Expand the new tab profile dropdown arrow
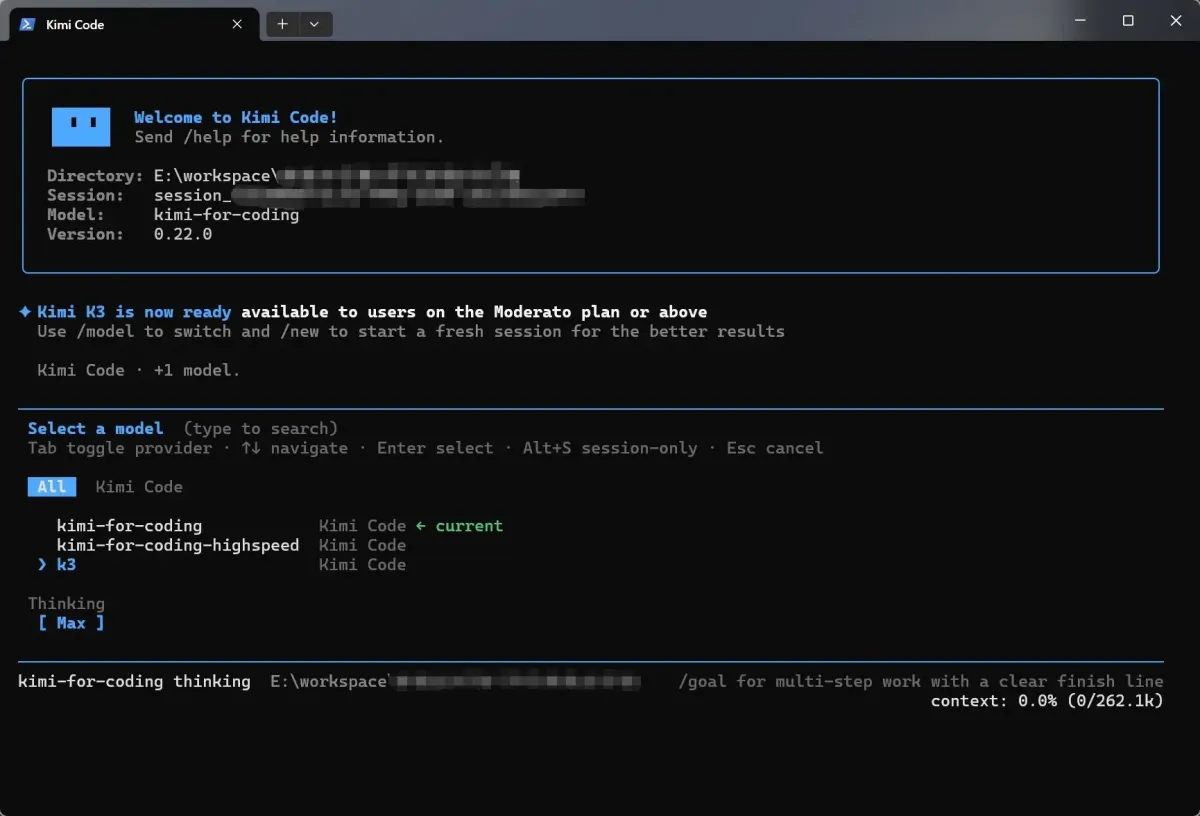Screen dimensions: 1200x816 (314, 24)
